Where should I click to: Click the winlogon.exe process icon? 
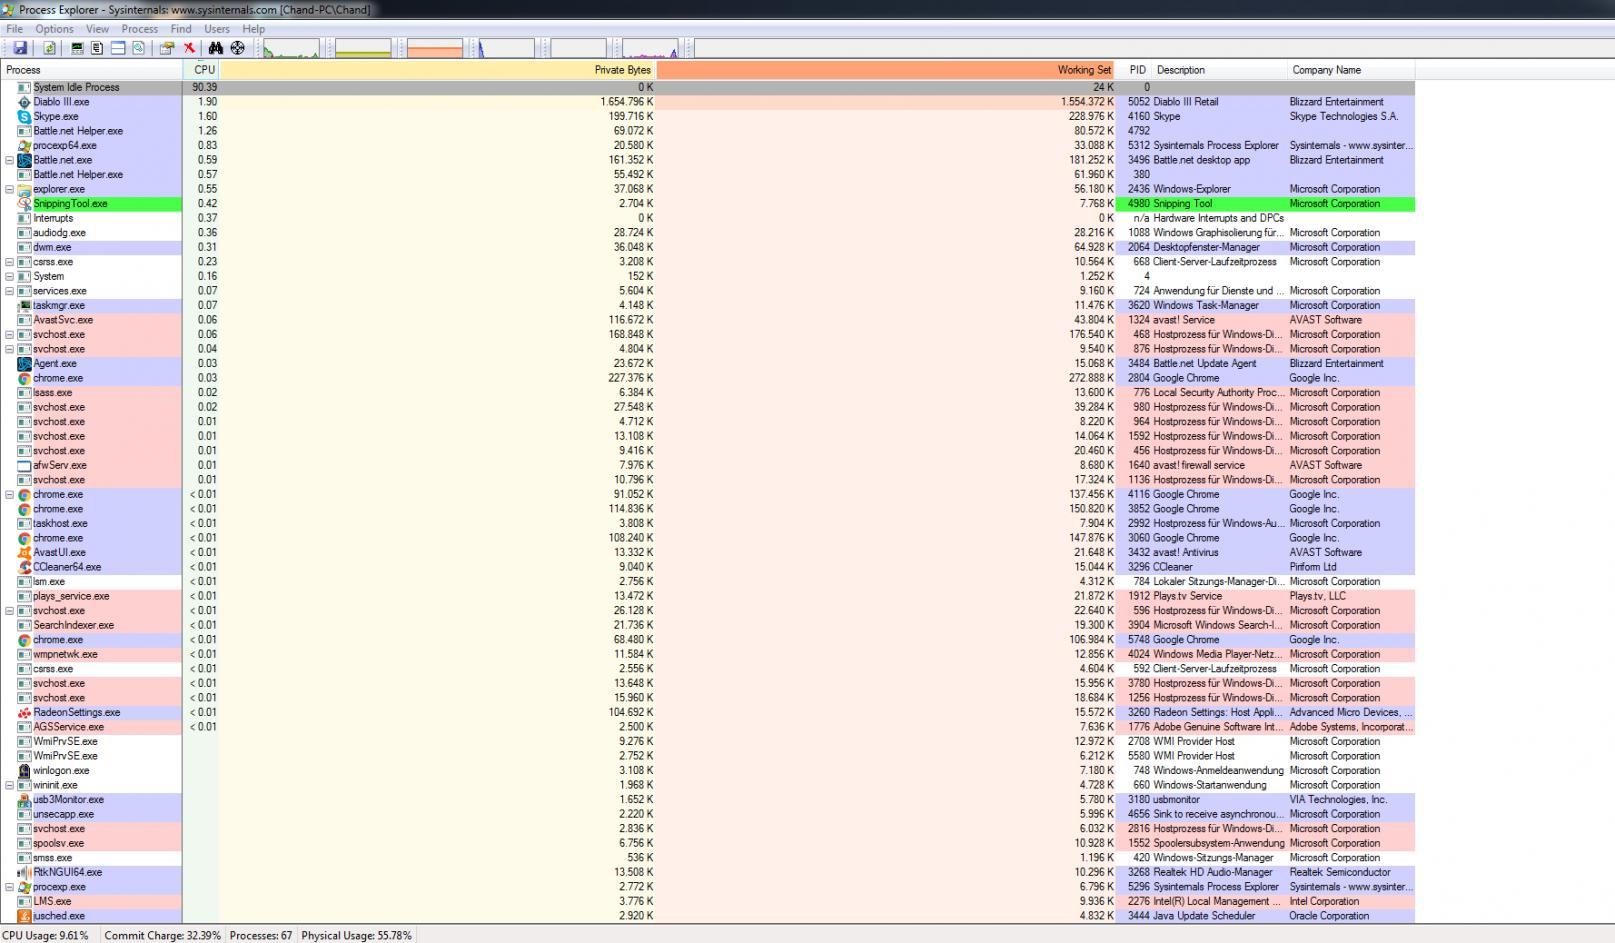tap(25, 770)
